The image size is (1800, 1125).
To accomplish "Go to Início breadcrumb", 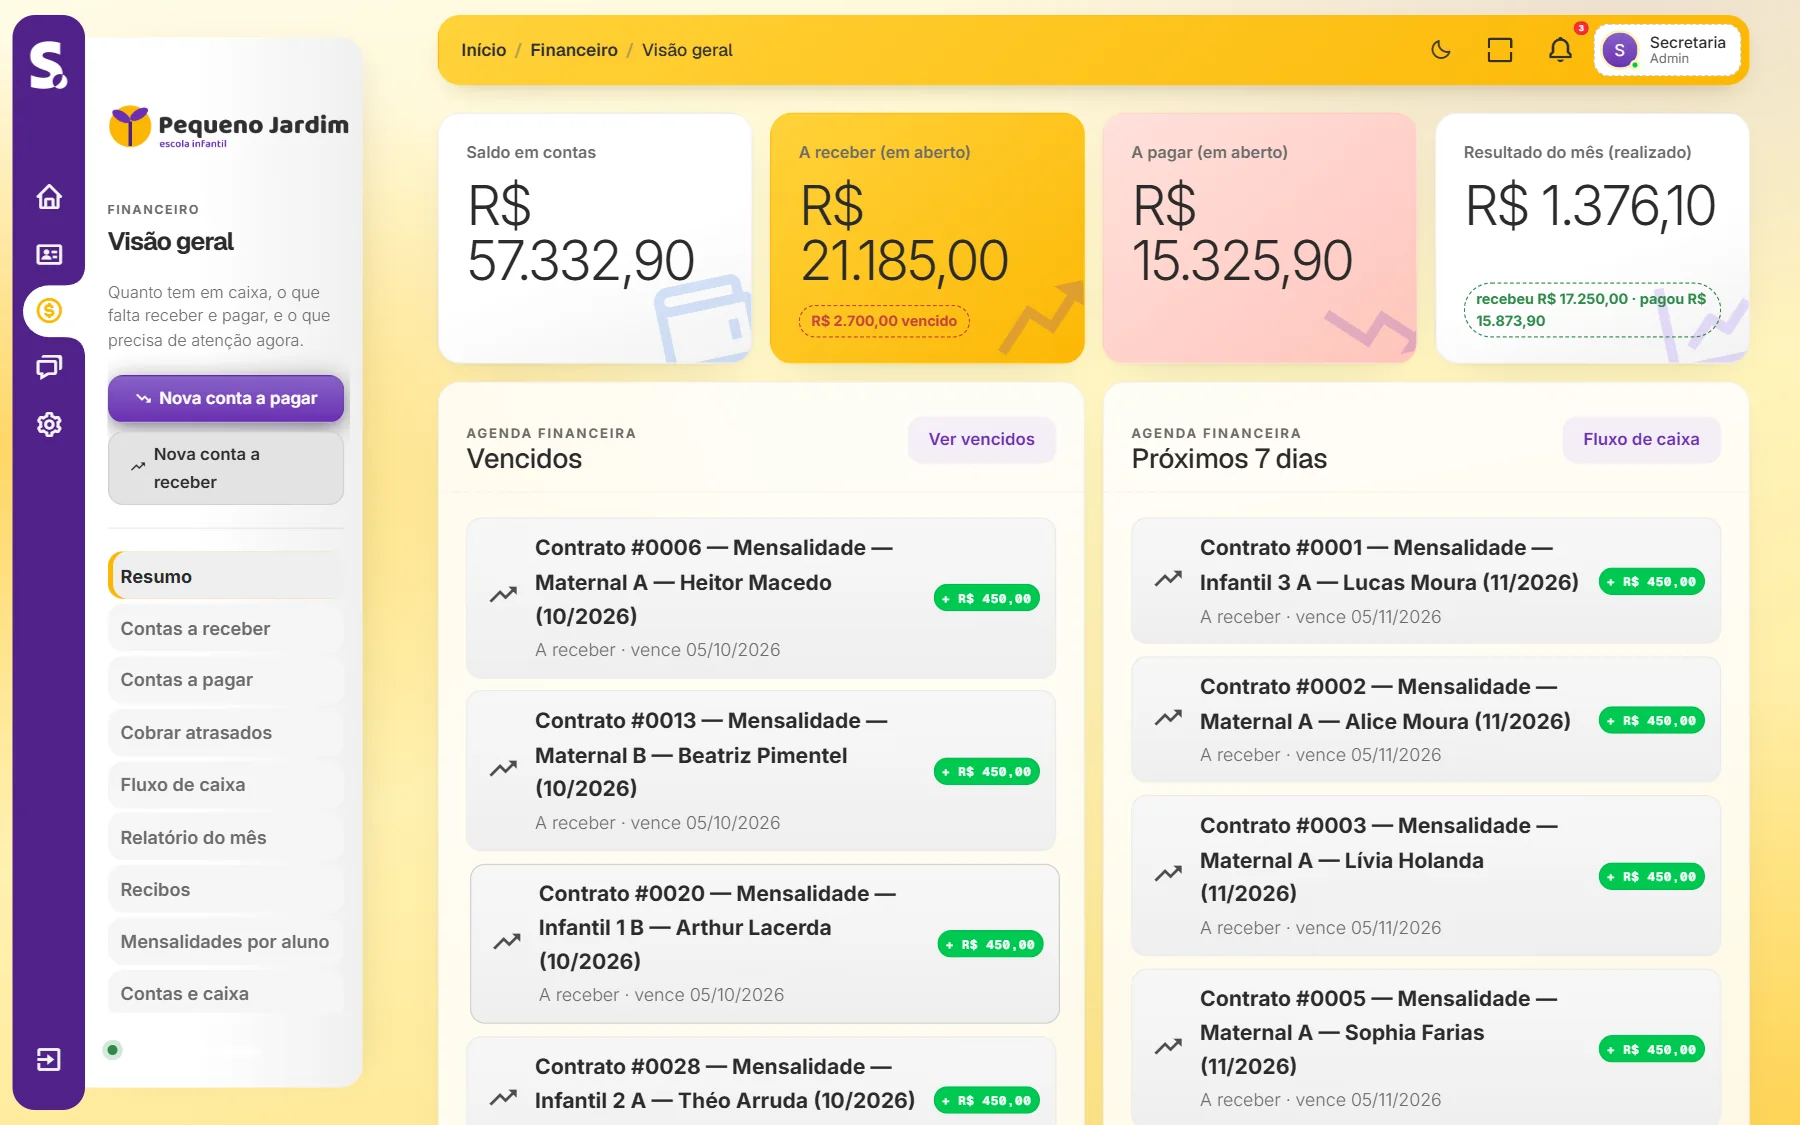I will (484, 50).
